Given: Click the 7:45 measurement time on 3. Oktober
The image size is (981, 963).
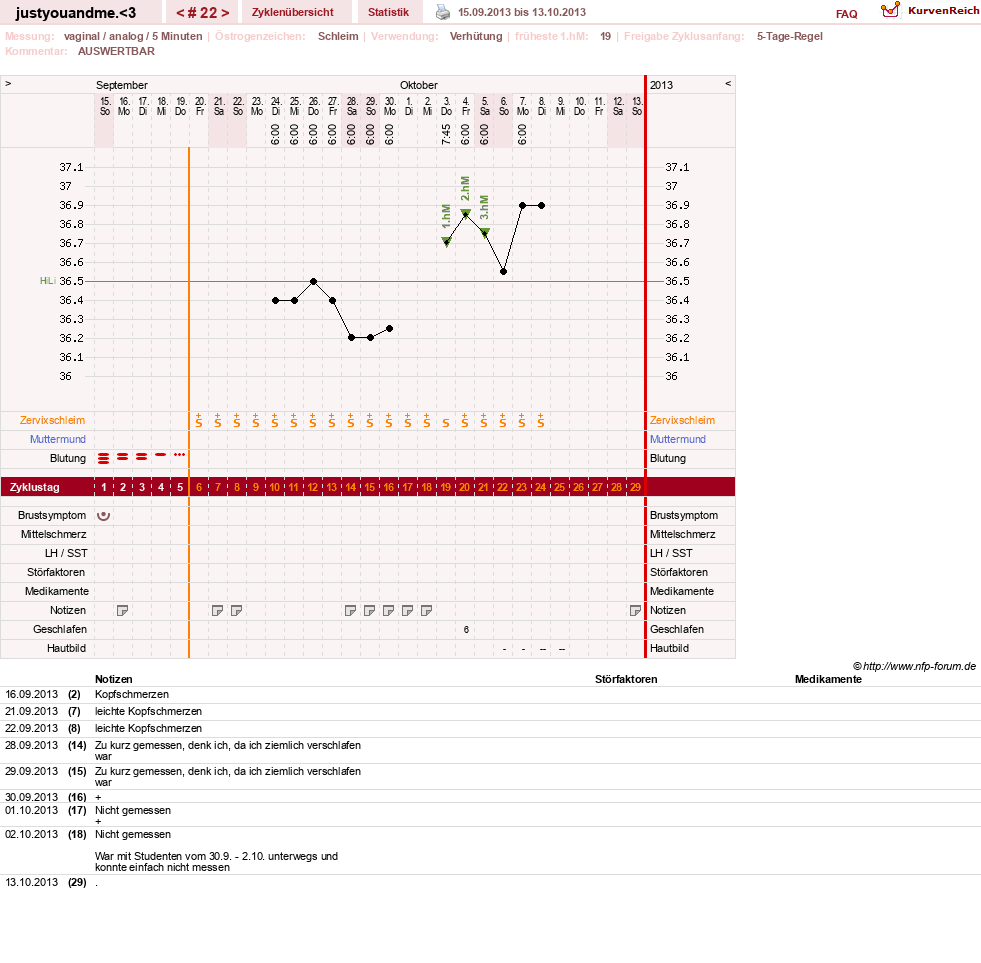Looking at the screenshot, I should 446,135.
